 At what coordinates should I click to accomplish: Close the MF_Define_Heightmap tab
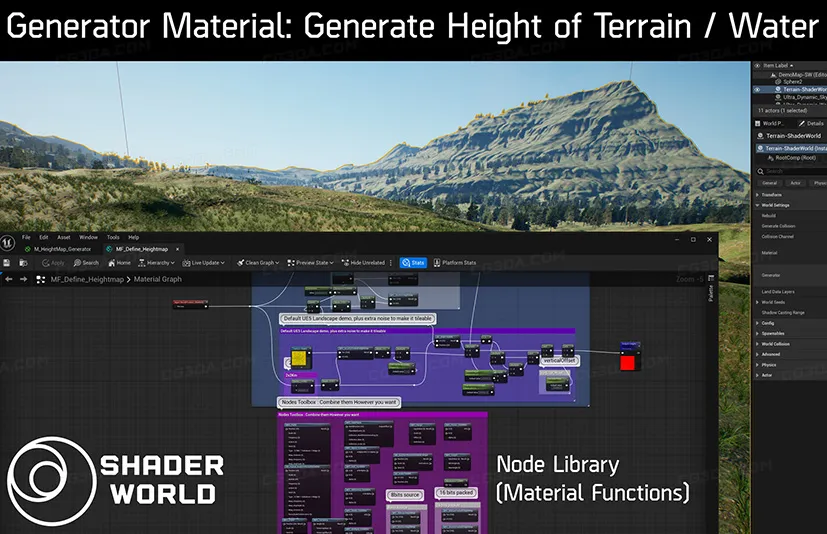point(177,249)
